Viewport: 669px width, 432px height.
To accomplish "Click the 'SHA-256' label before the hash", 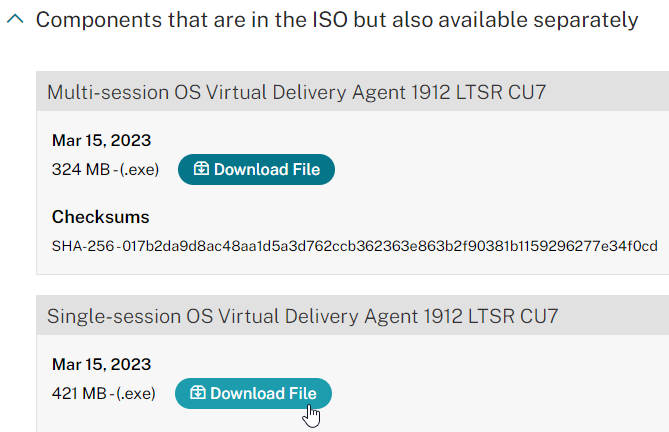I will [x=83, y=246].
